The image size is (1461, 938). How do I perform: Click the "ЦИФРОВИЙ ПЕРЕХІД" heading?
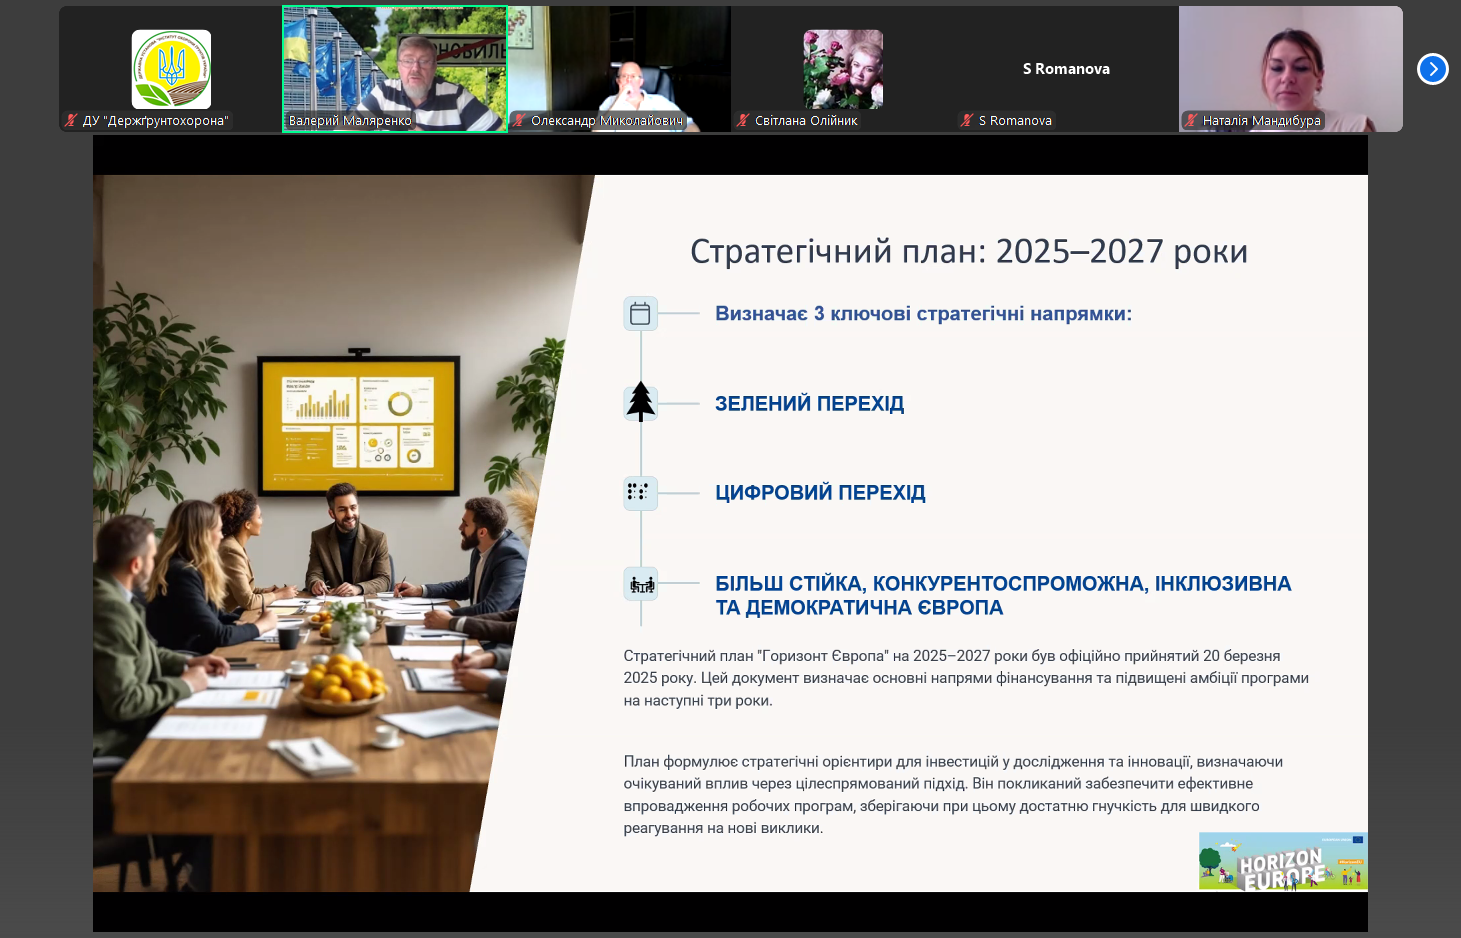pos(820,493)
